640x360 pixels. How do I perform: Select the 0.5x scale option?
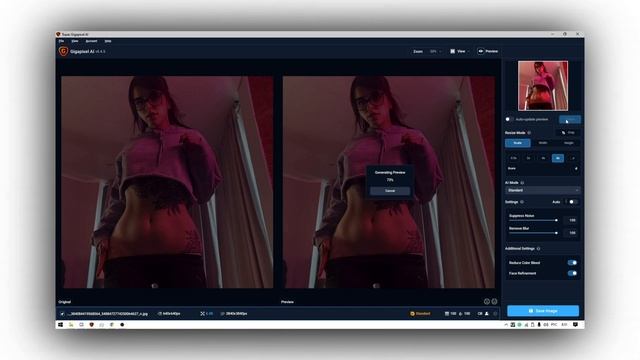pyautogui.click(x=513, y=158)
